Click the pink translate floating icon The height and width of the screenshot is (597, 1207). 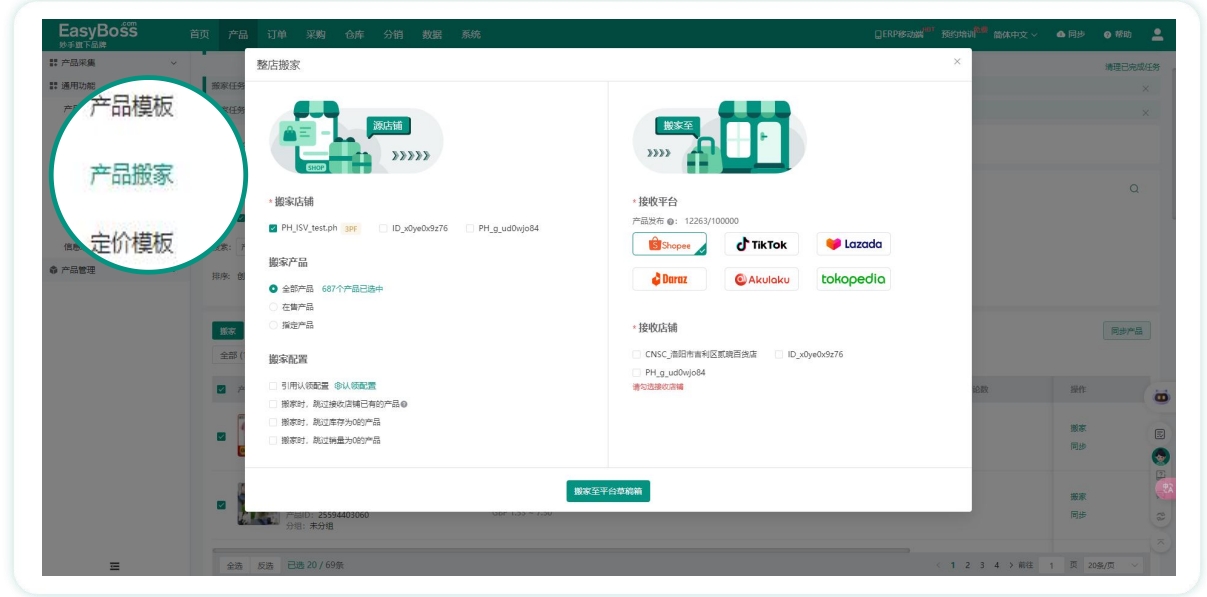click(x=1164, y=489)
